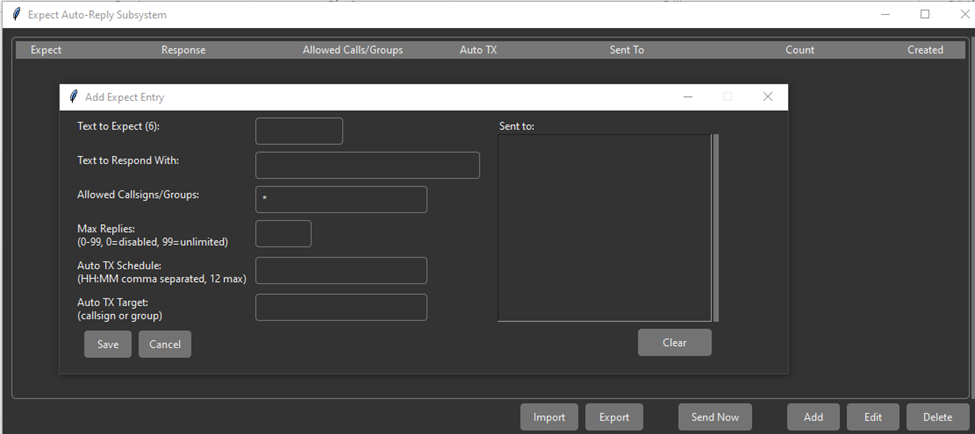
Task: Click the Export button in main window
Action: click(614, 417)
